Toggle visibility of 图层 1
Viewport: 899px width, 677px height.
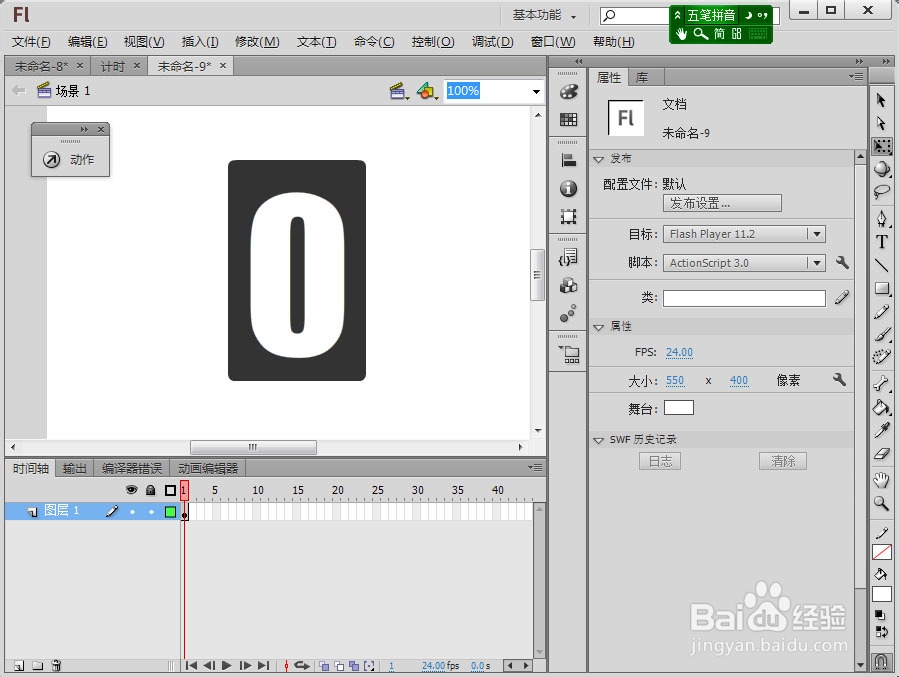131,510
